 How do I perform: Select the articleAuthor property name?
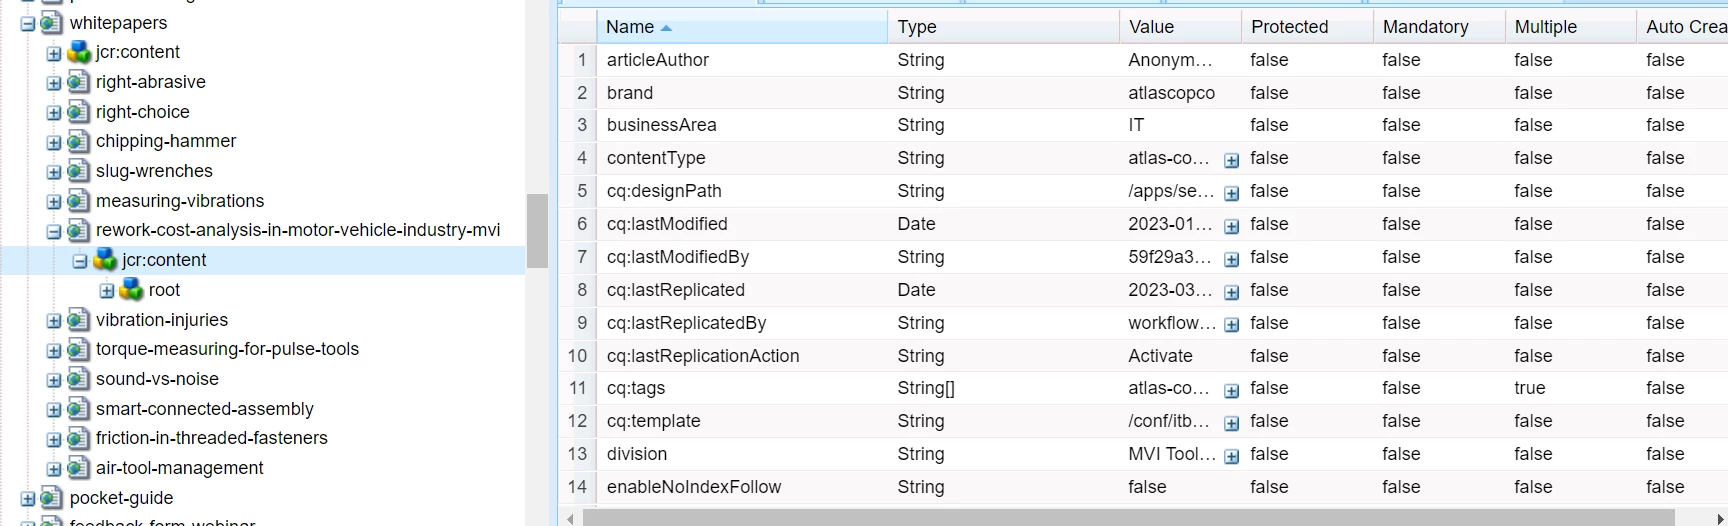tap(658, 60)
